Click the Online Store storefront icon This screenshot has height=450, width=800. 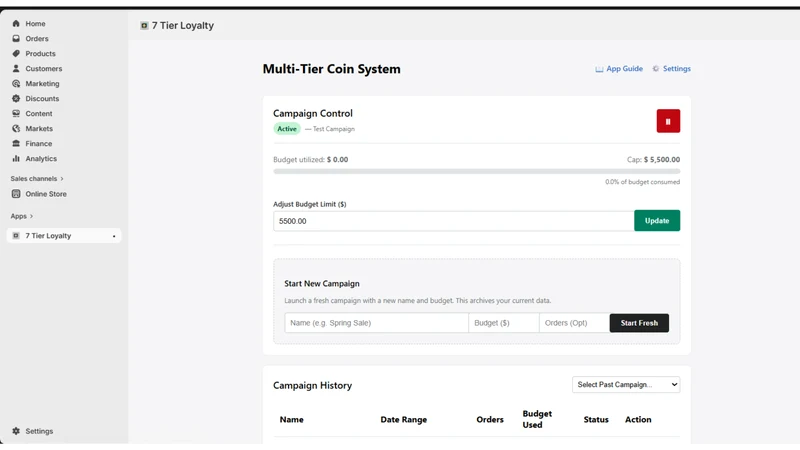16,194
